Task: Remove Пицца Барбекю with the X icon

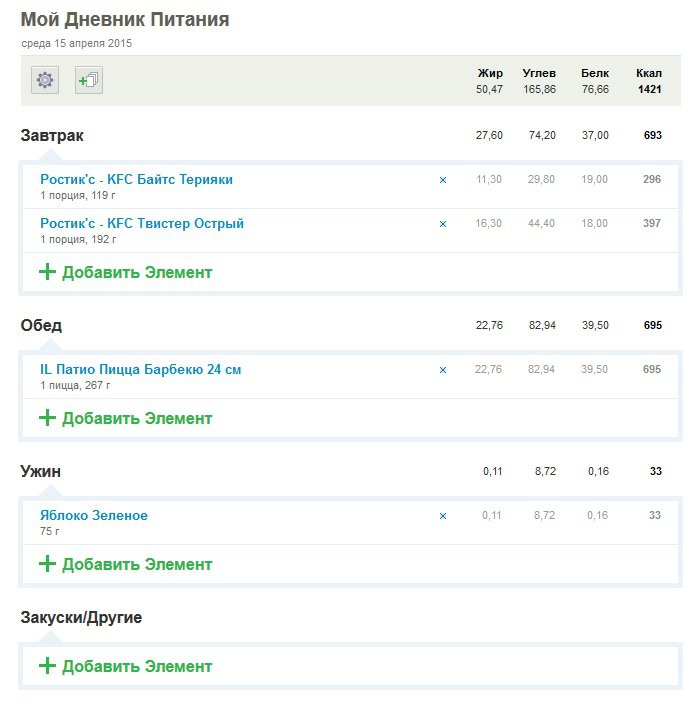Action: point(443,370)
